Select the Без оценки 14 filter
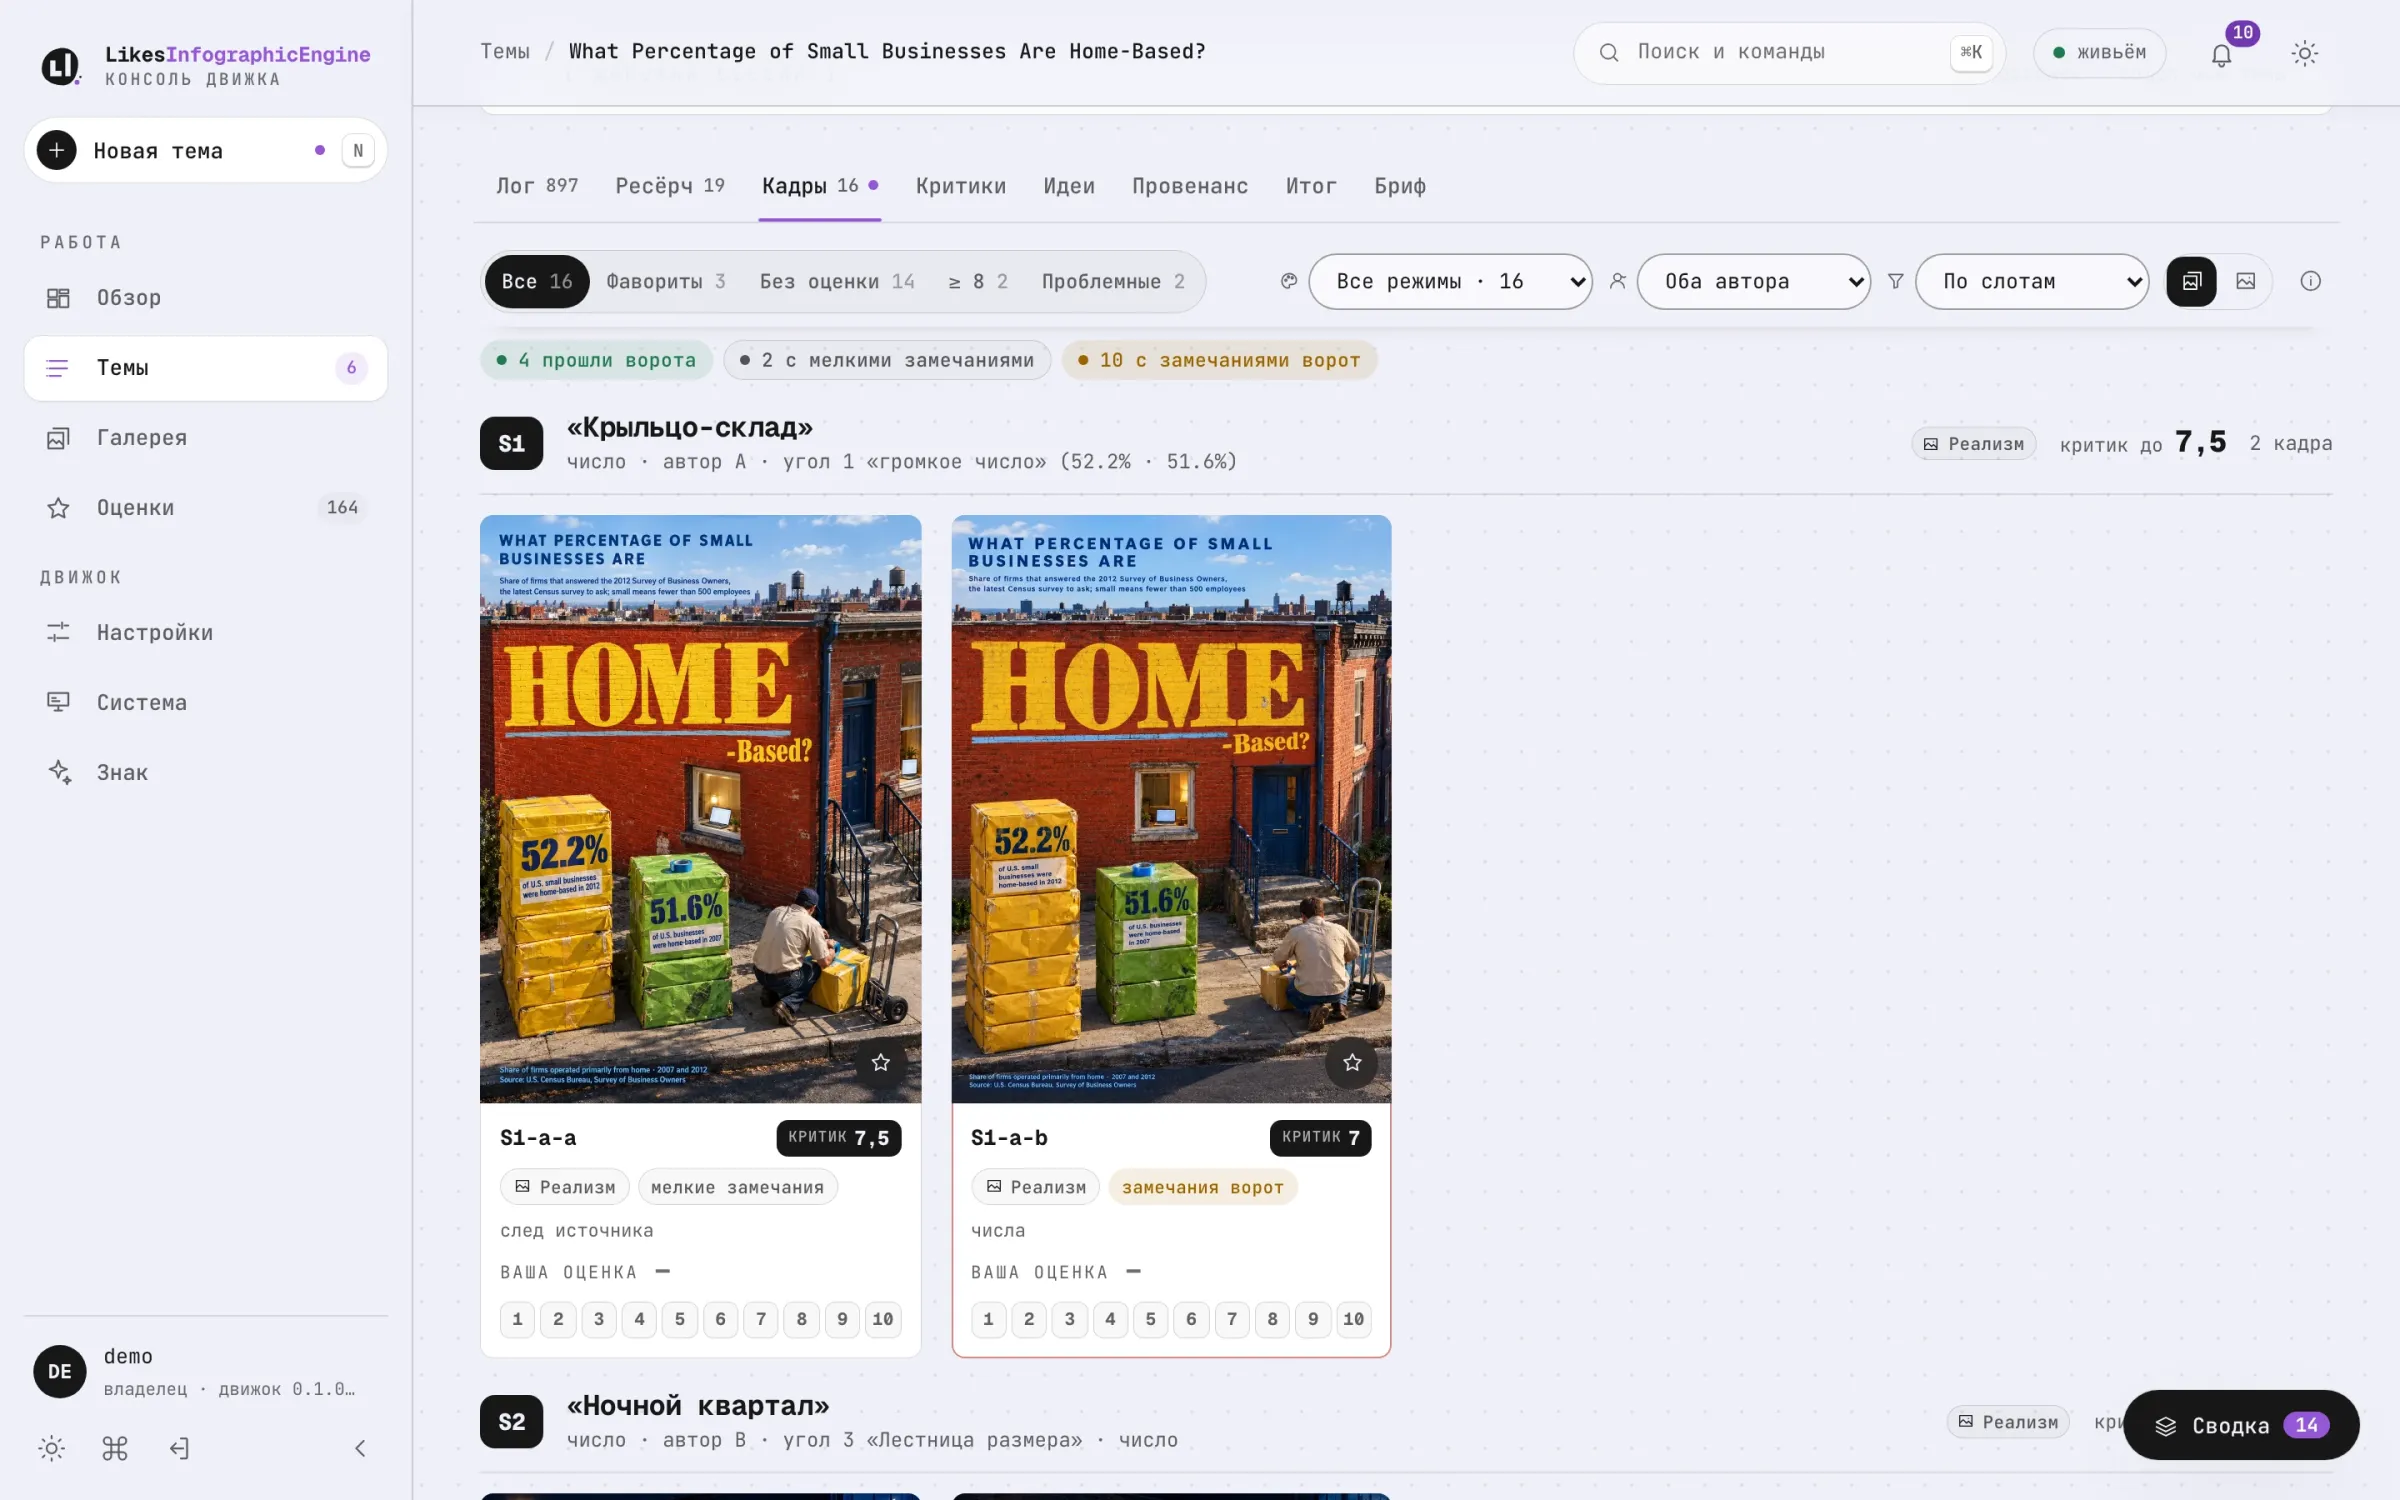2400x1500 pixels. 837,282
